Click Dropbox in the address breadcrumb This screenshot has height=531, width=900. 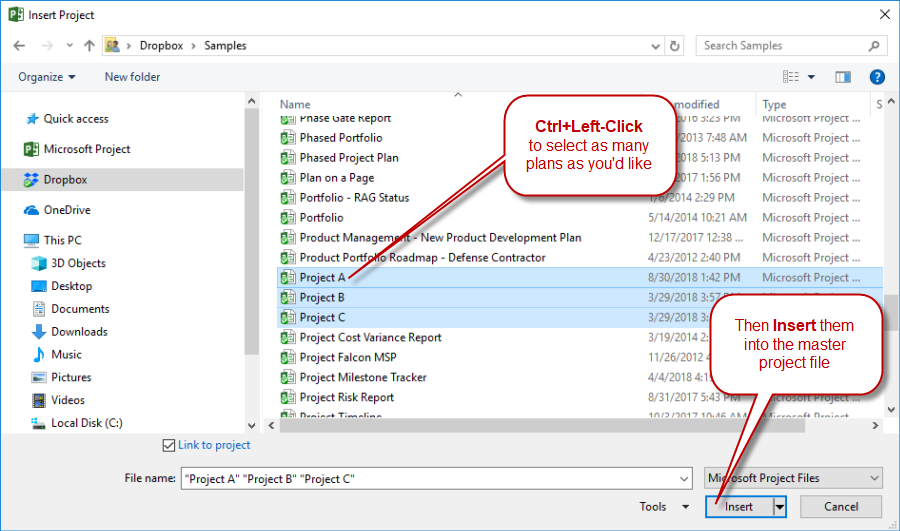pos(161,46)
